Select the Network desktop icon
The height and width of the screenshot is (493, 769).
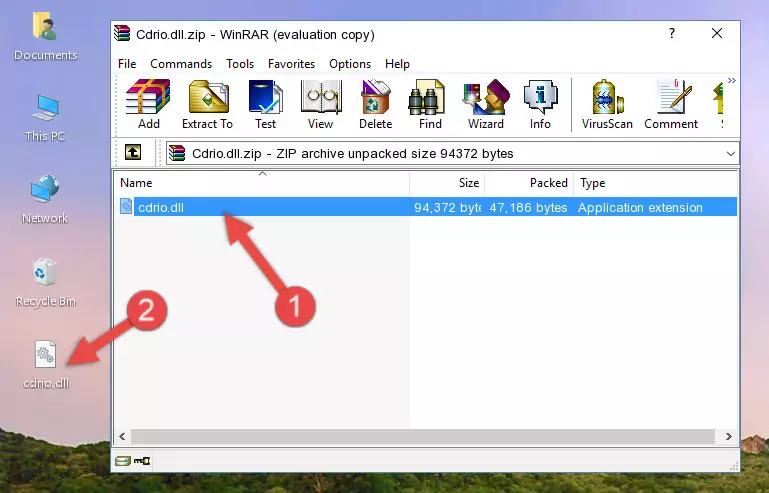coord(45,199)
